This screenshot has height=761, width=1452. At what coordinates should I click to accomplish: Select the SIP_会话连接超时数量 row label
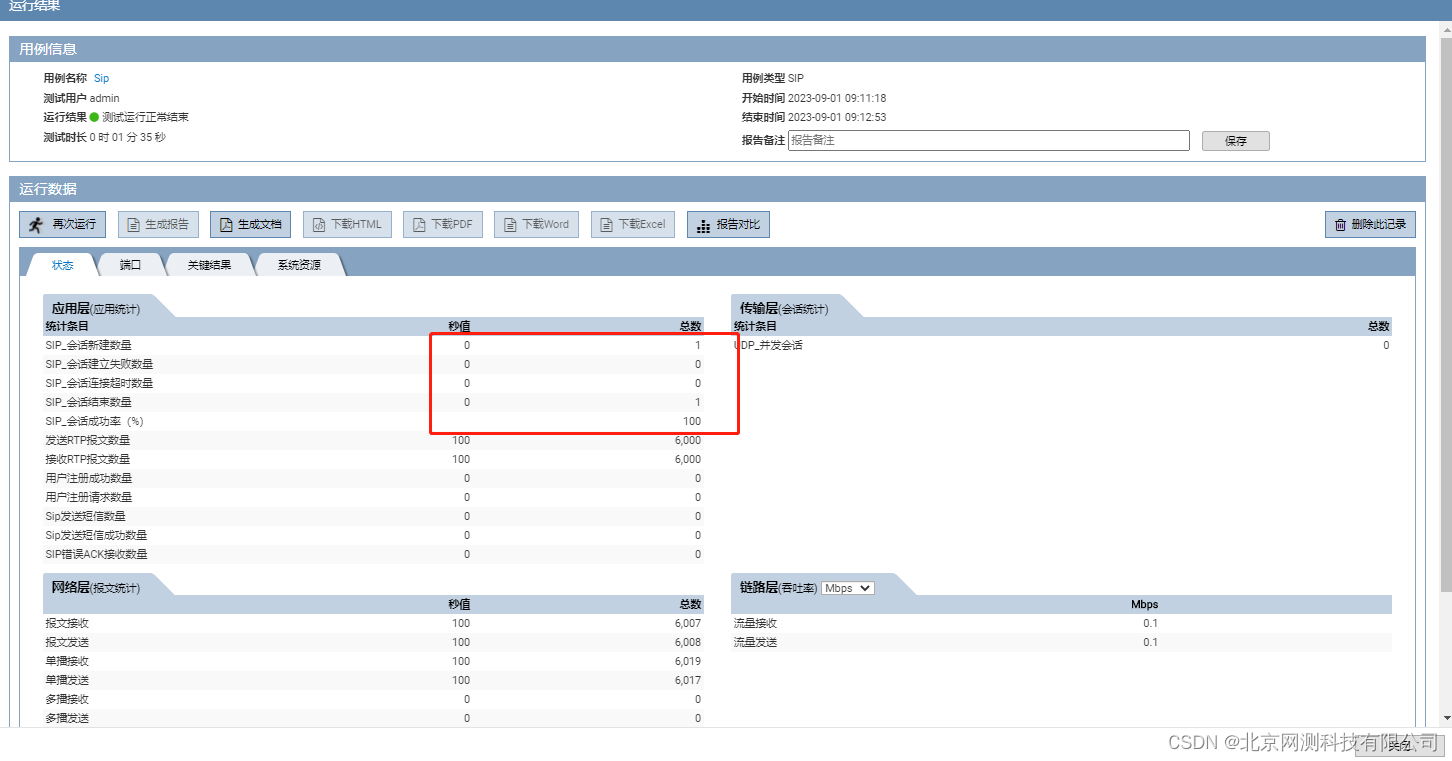tap(100, 383)
